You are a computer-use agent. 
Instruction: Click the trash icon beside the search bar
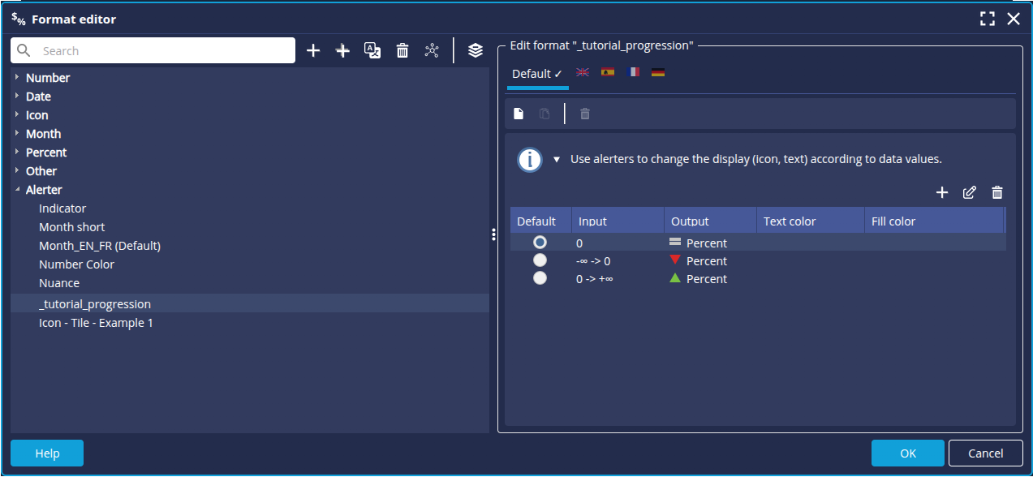tap(402, 50)
